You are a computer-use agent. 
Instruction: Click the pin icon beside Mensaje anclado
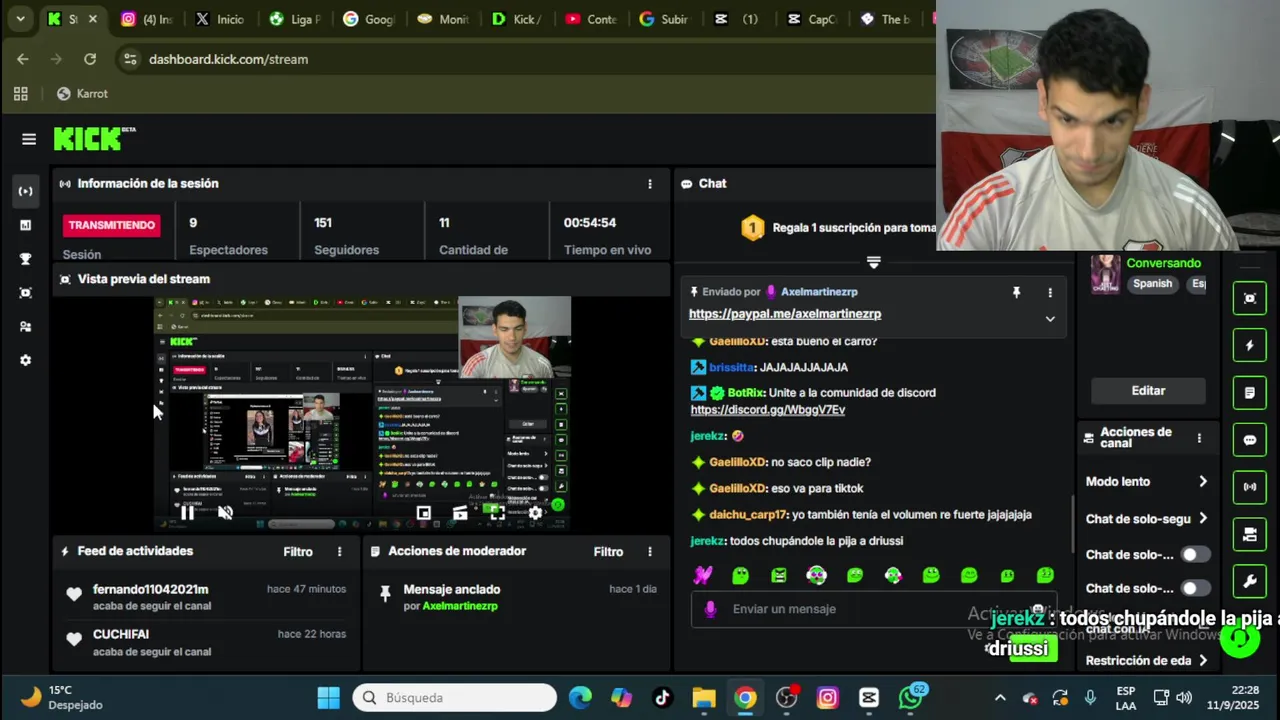point(385,594)
